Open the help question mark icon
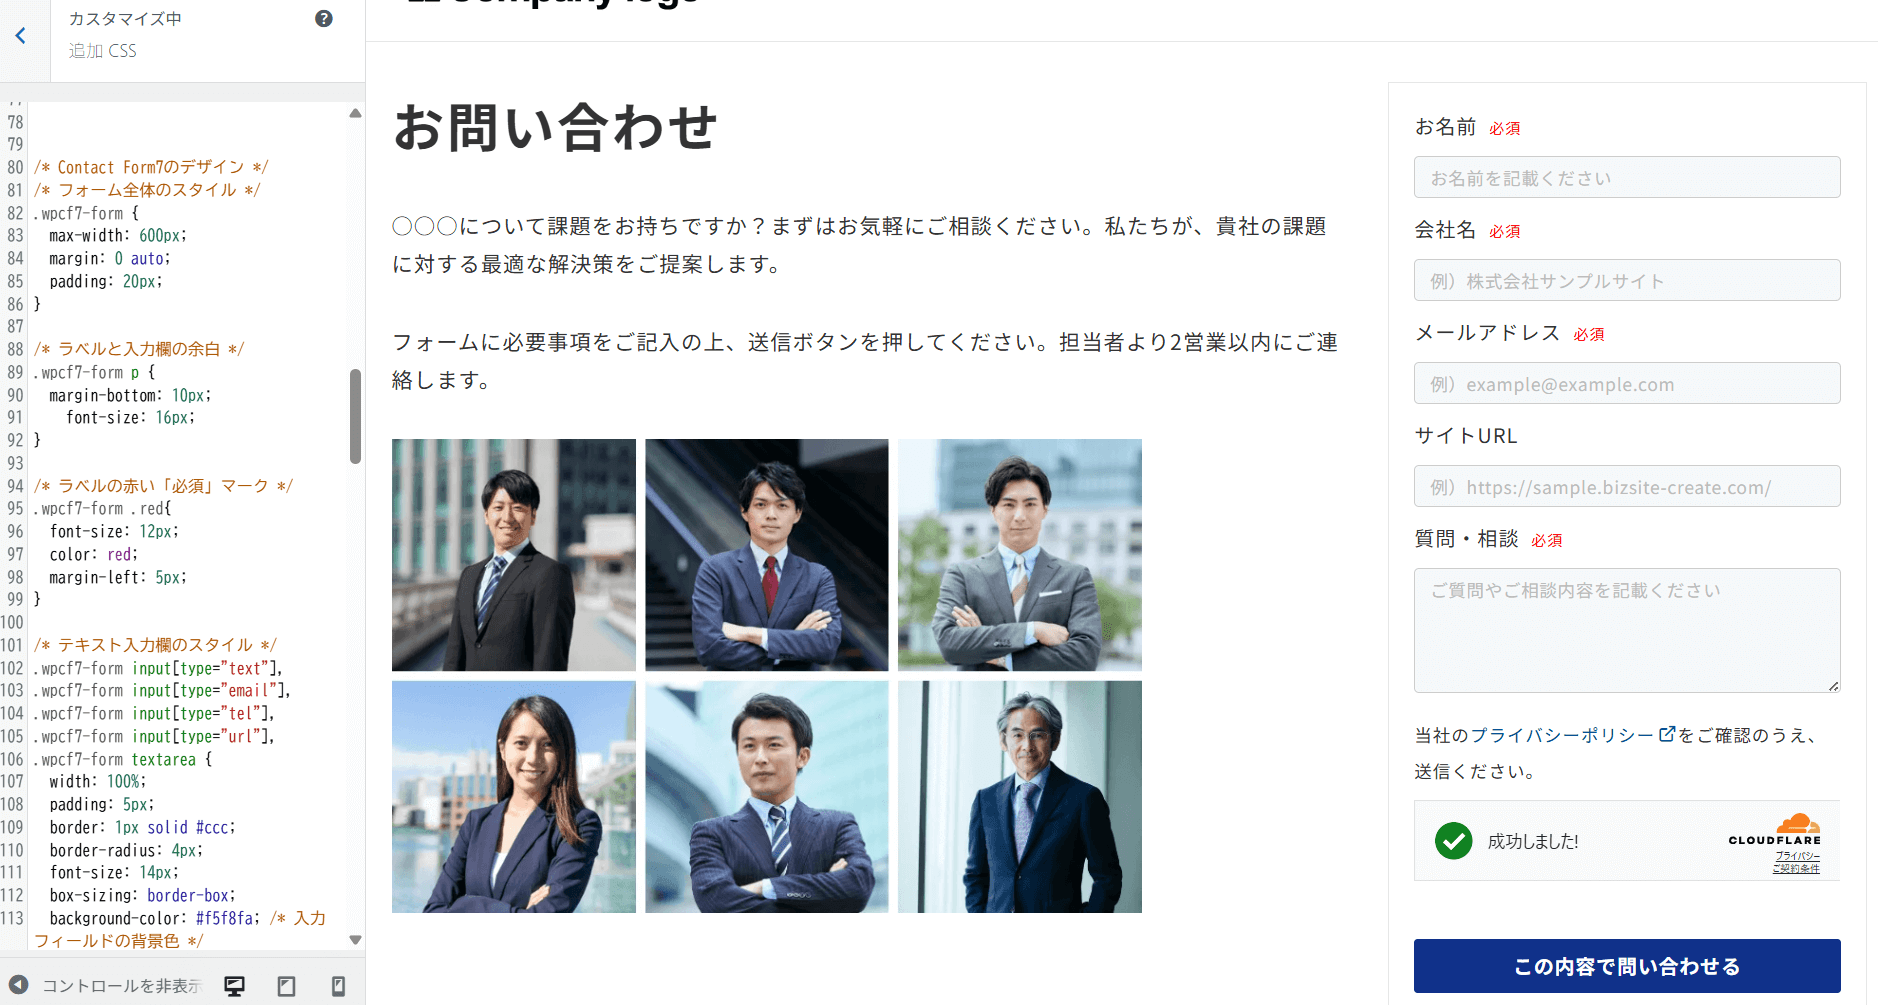Screen dimensions: 1878x1005 pos(324,19)
